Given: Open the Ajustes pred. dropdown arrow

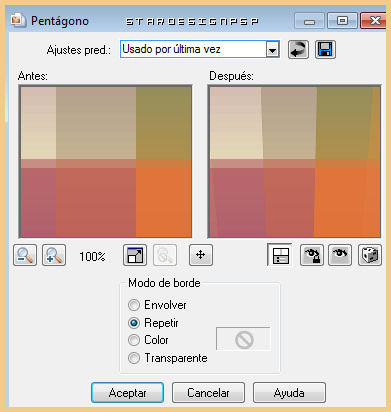Looking at the screenshot, I should click(273, 50).
